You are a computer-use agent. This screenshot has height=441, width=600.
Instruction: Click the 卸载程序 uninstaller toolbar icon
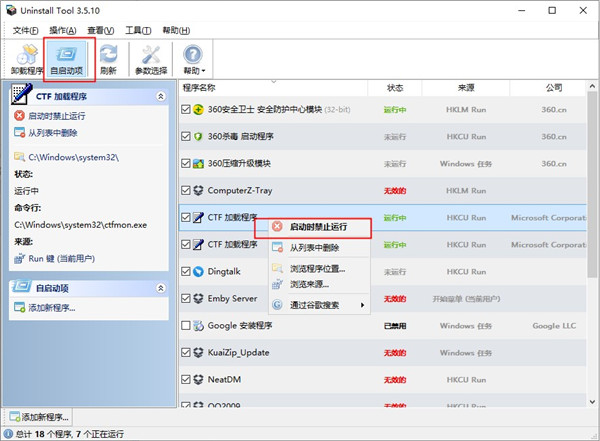[24, 55]
